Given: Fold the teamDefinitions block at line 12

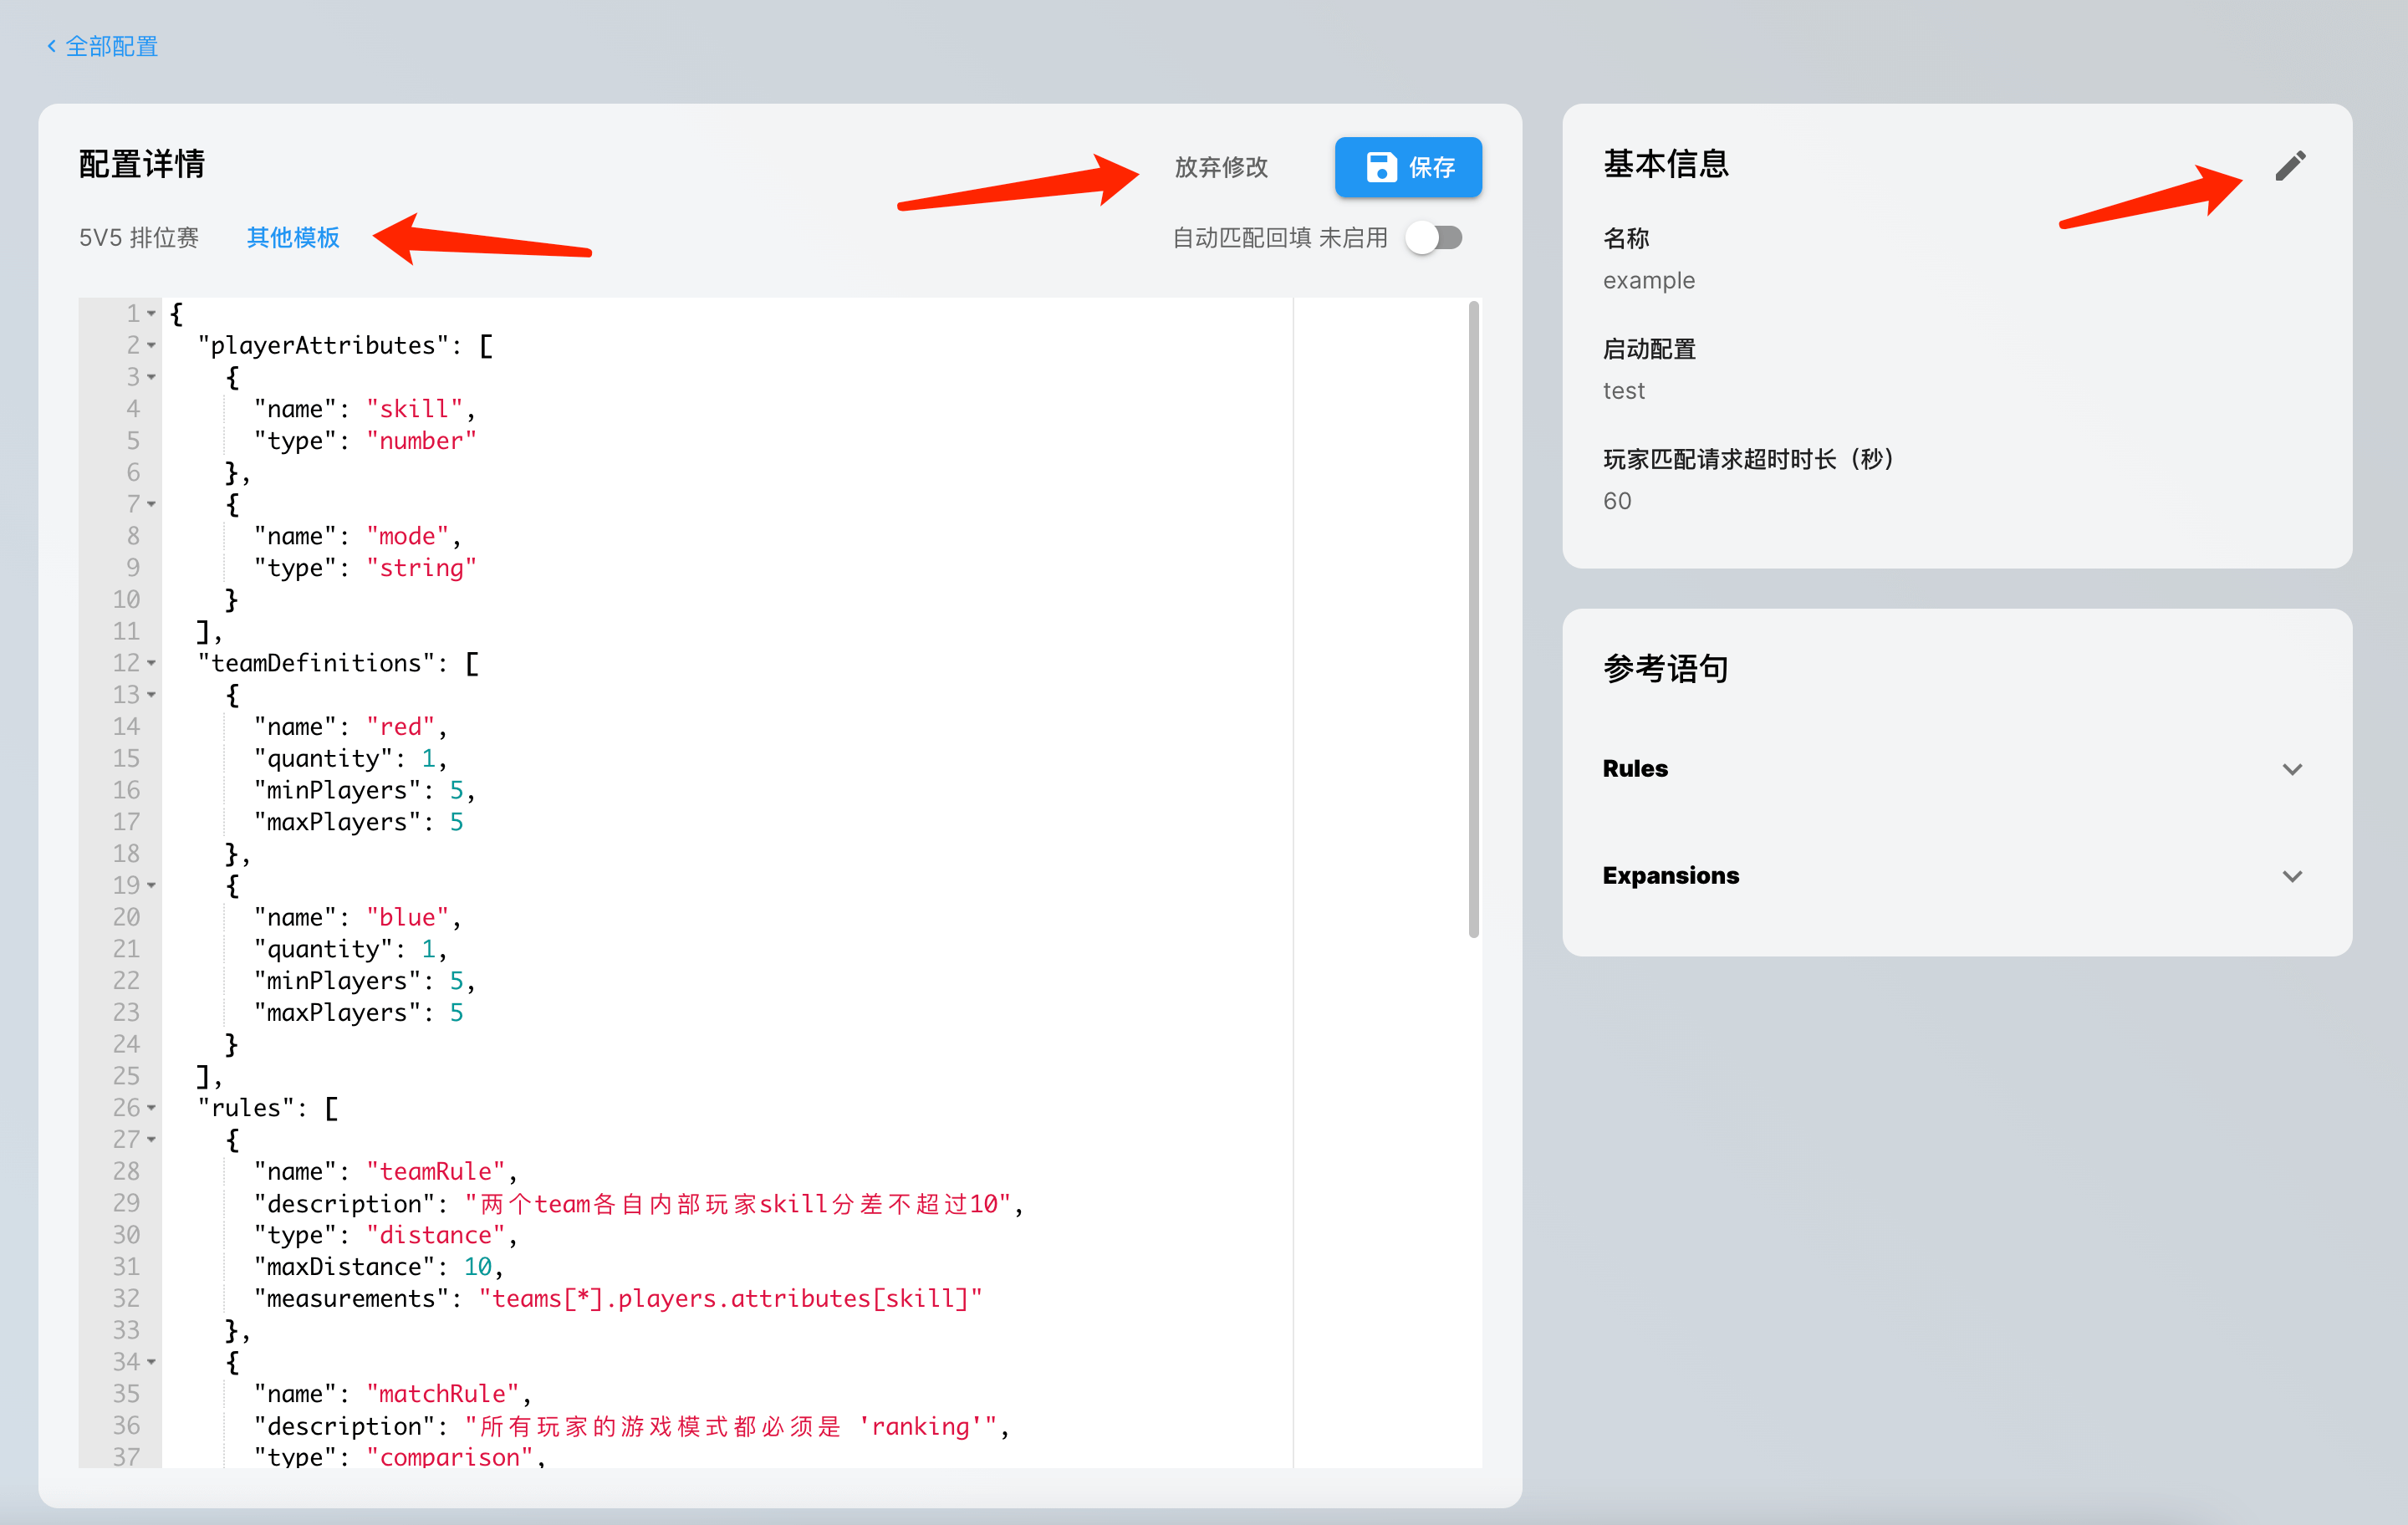Looking at the screenshot, I should (152, 663).
